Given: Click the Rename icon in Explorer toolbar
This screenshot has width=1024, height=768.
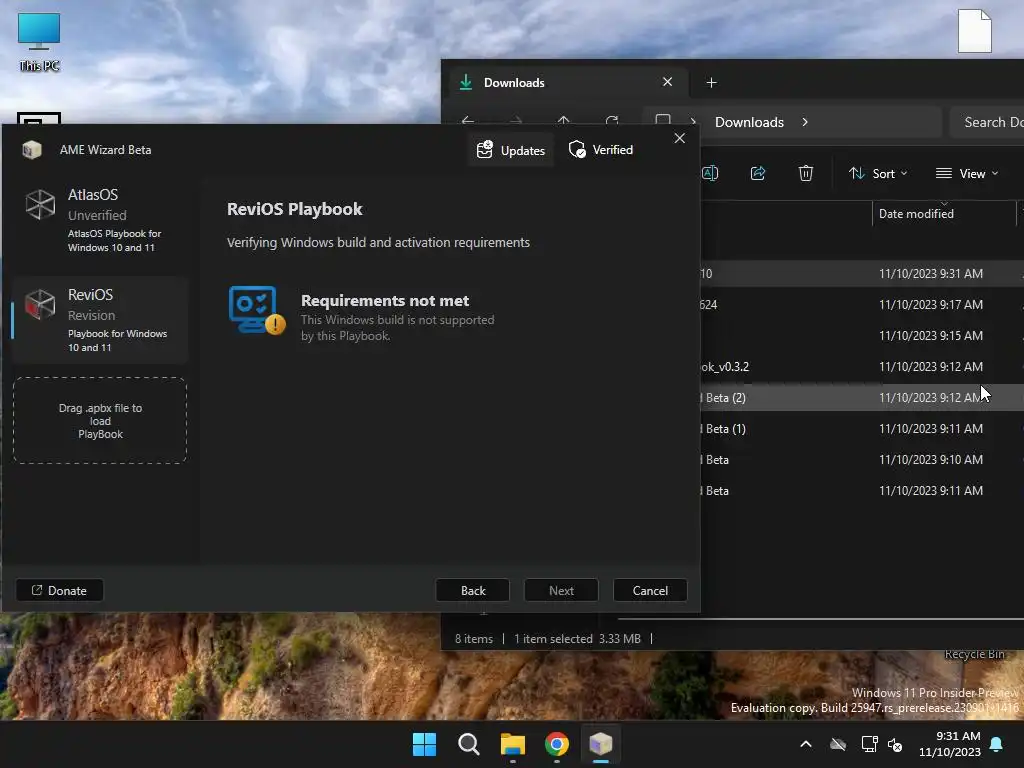Looking at the screenshot, I should click(710, 174).
